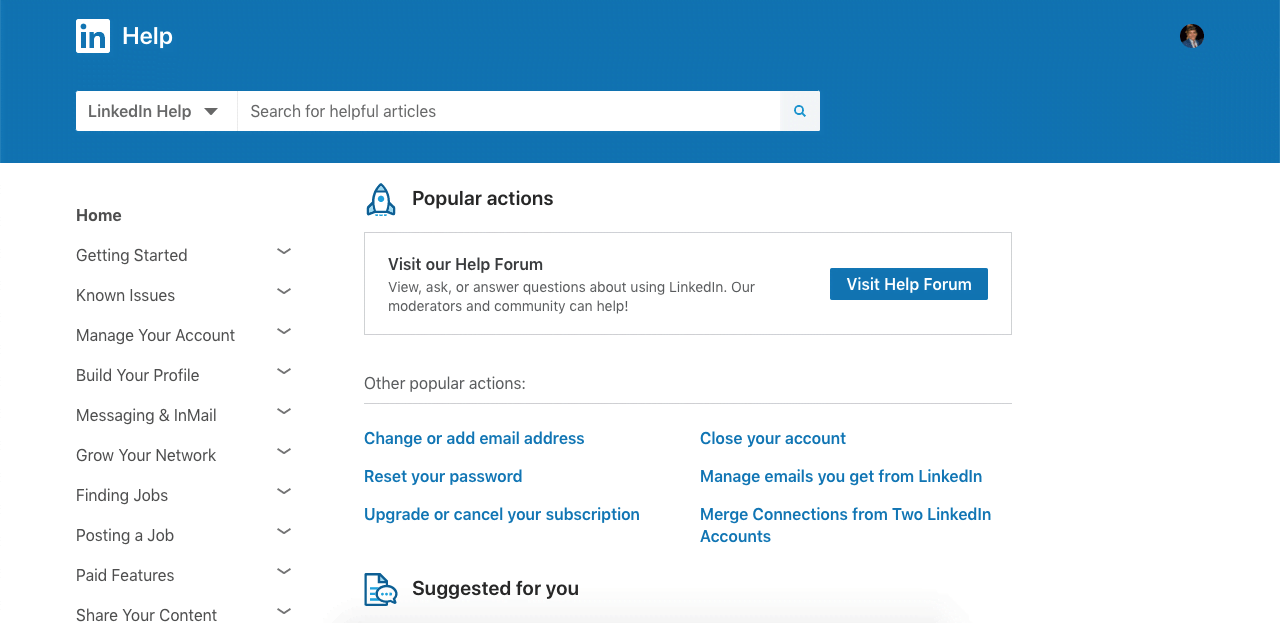Open Merge Connections from Two LinkedIn Accounts

[x=846, y=525]
